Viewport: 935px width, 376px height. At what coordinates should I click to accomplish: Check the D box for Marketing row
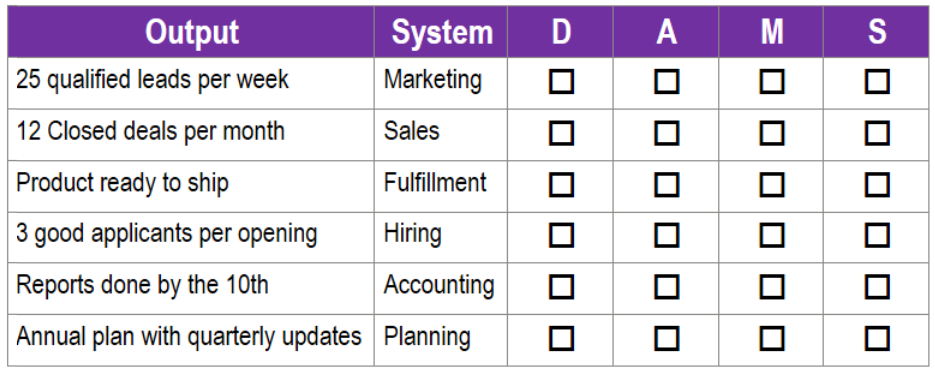click(x=561, y=82)
